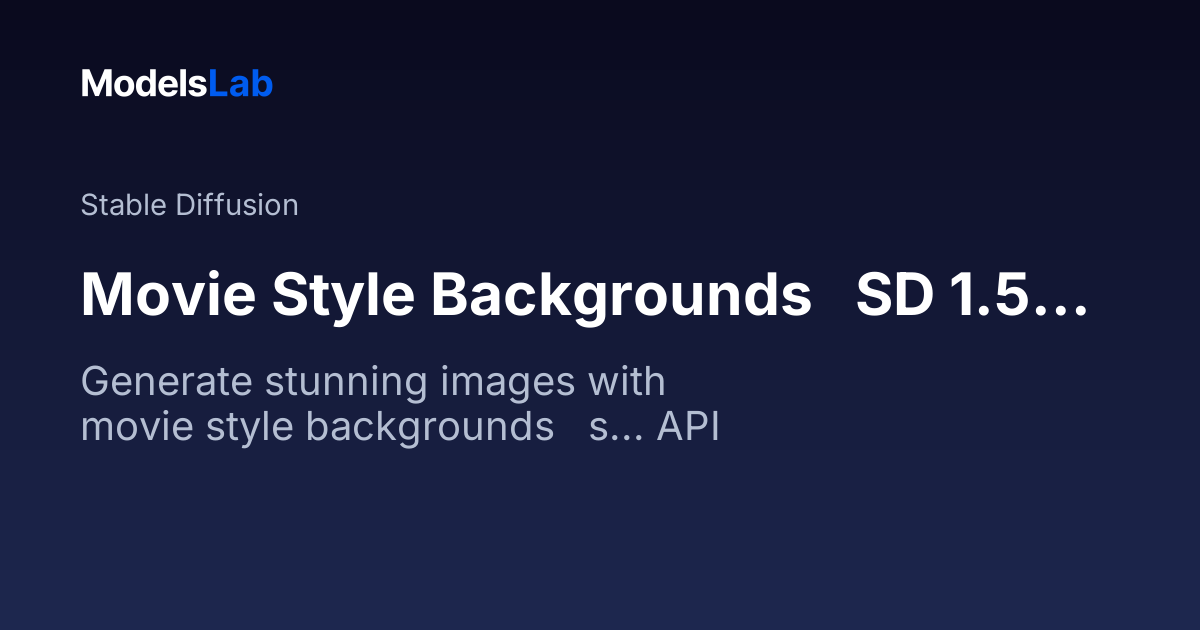Screen dimensions: 1200x630
Task: Click the word "Diffusion" above the title
Action: click(237, 205)
